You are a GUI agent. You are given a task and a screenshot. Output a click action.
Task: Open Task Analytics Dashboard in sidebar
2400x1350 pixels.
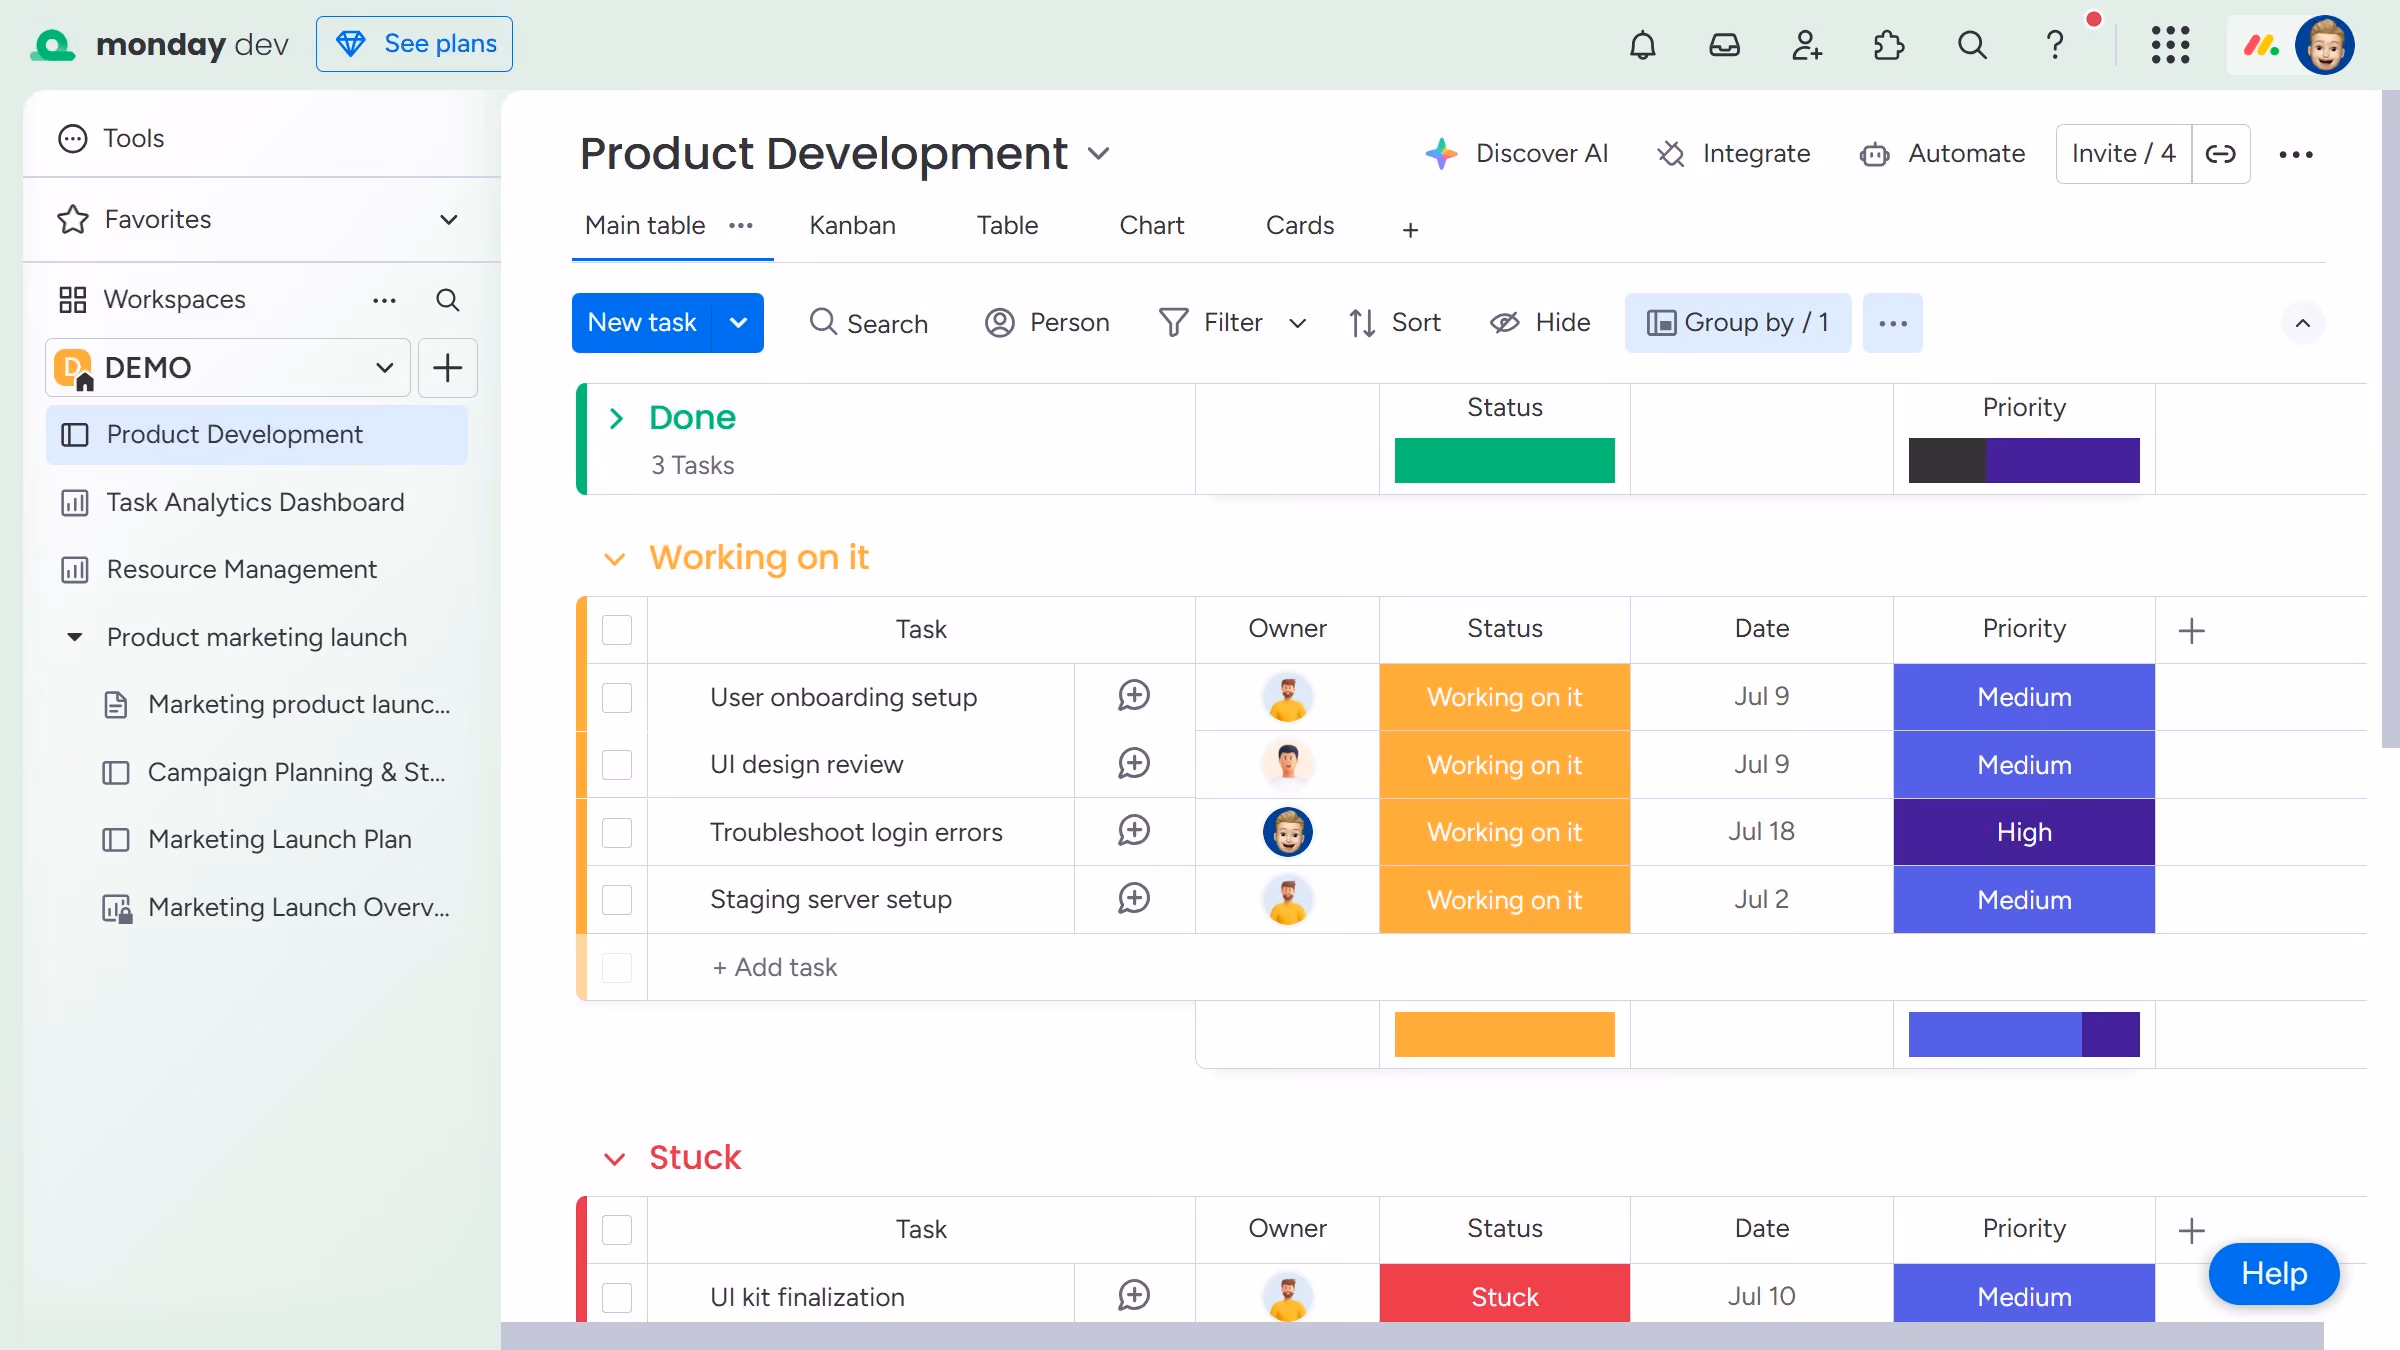point(257,502)
